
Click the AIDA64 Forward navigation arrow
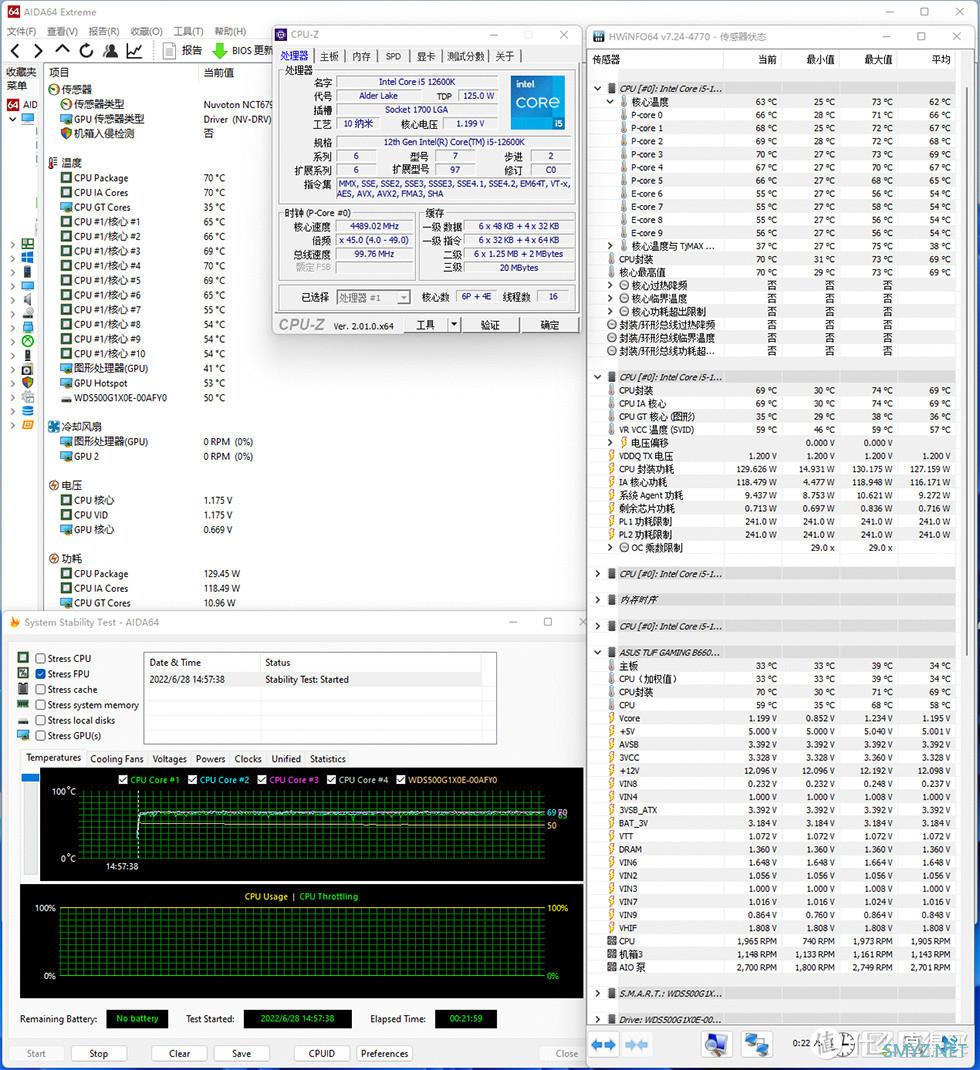[38, 50]
